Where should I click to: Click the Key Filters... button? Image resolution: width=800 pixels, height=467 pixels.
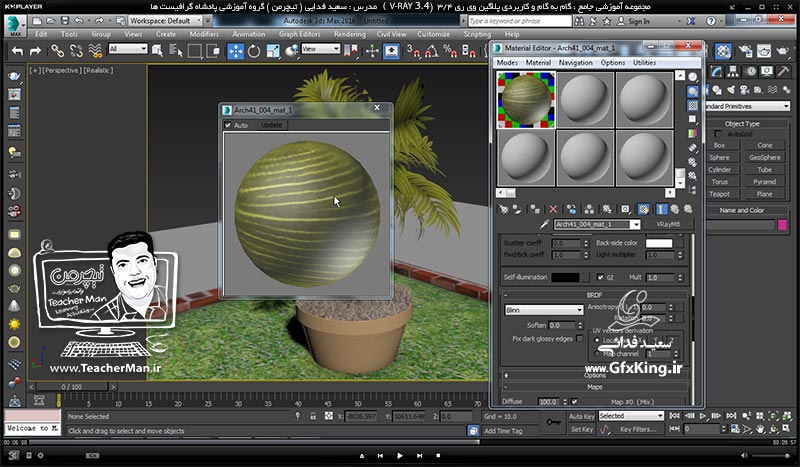638,430
